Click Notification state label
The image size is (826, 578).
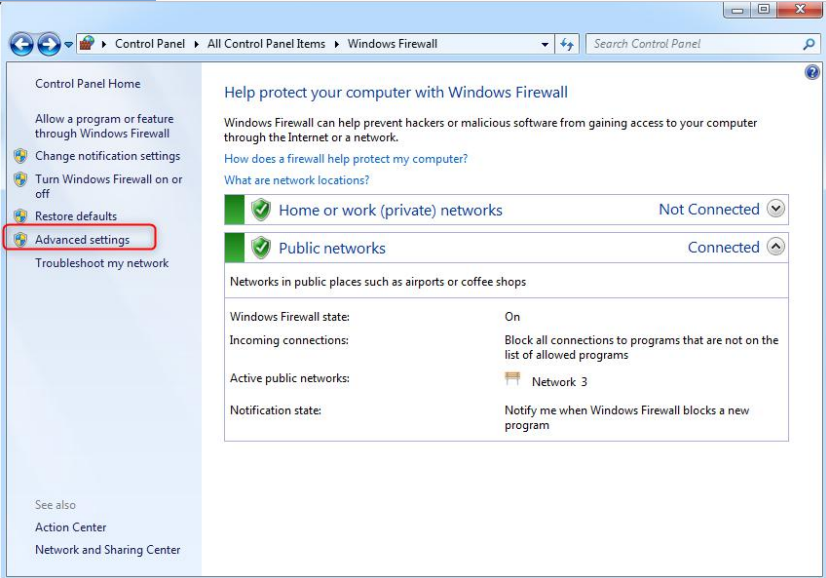(x=276, y=410)
